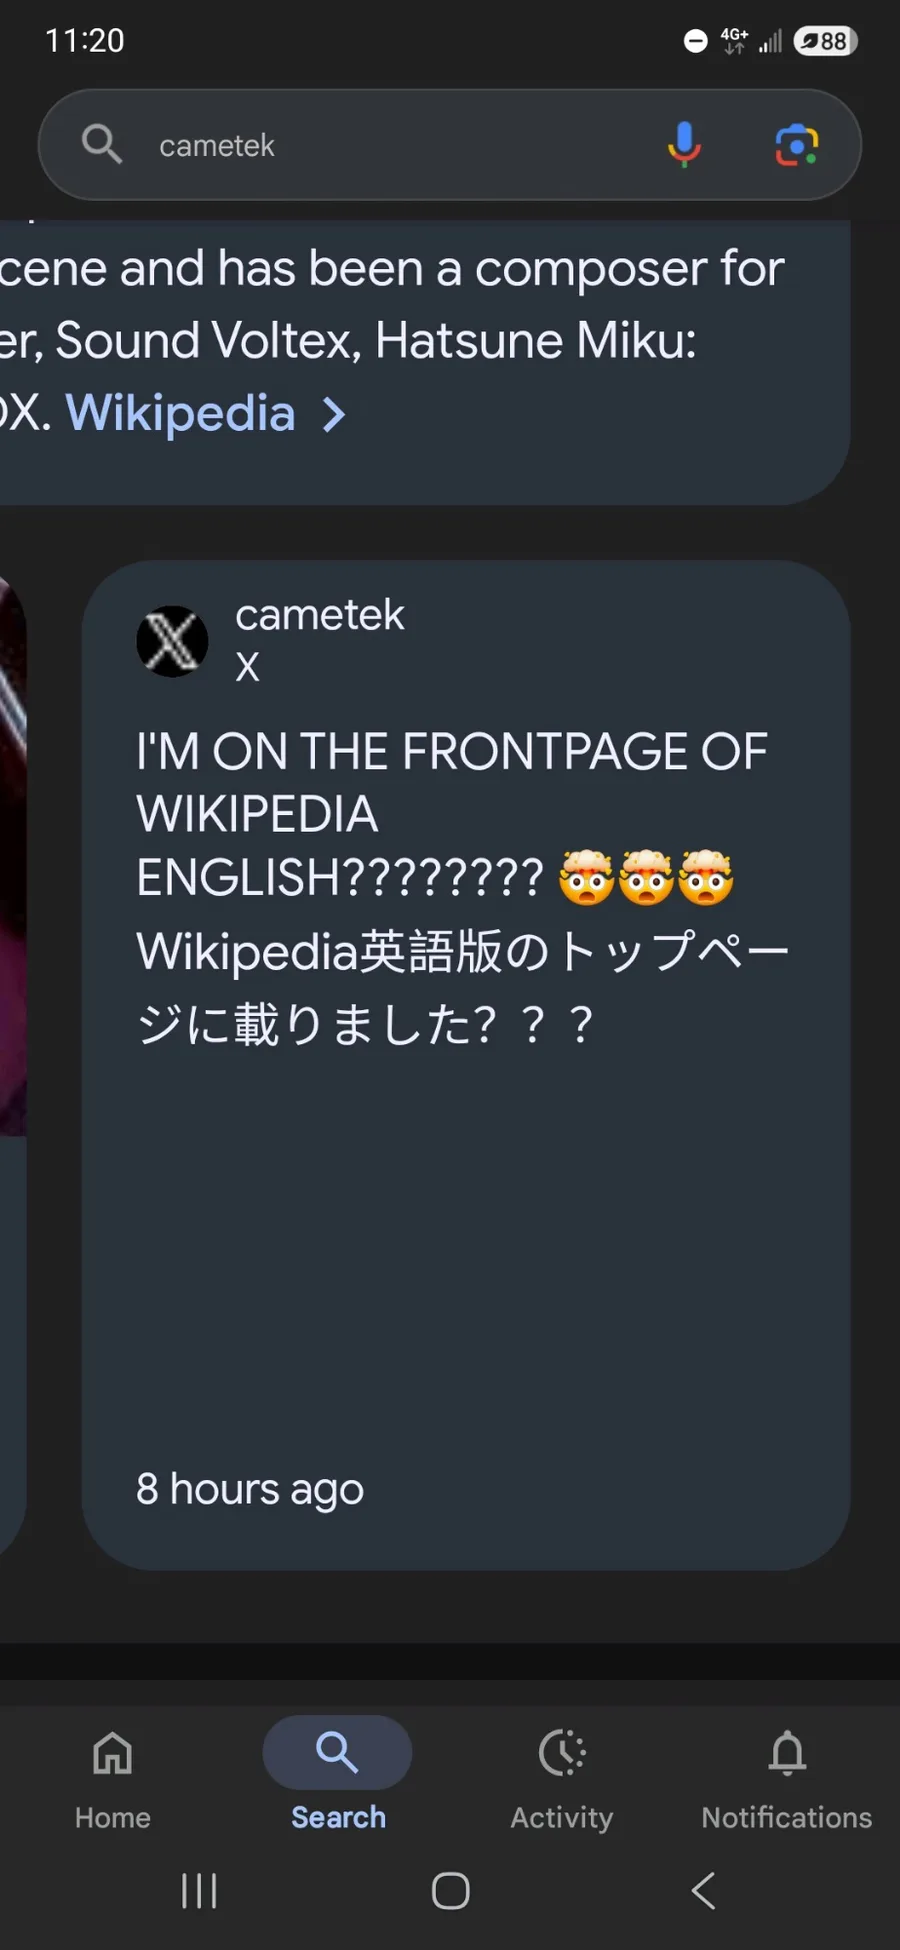Open Google Lens camera search
Screen dimensions: 900x1950
pyautogui.click(x=797, y=145)
